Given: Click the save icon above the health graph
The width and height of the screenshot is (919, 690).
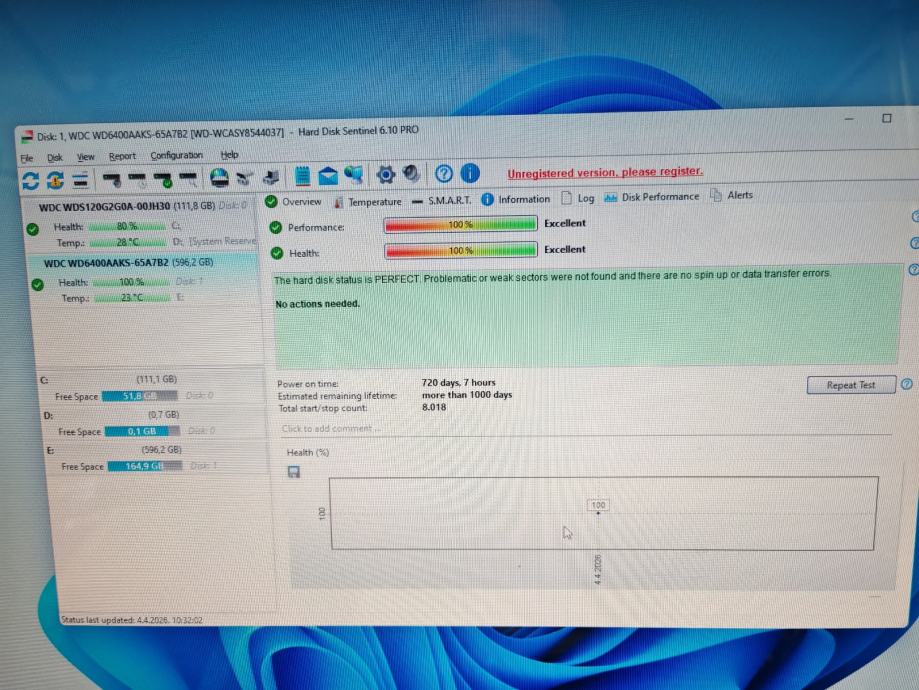Looking at the screenshot, I should 294,472.
